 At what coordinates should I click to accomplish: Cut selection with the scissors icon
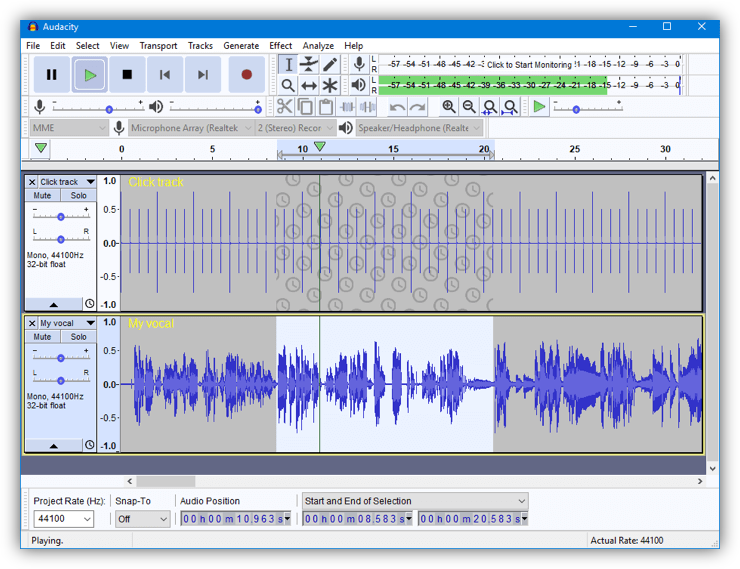point(285,107)
